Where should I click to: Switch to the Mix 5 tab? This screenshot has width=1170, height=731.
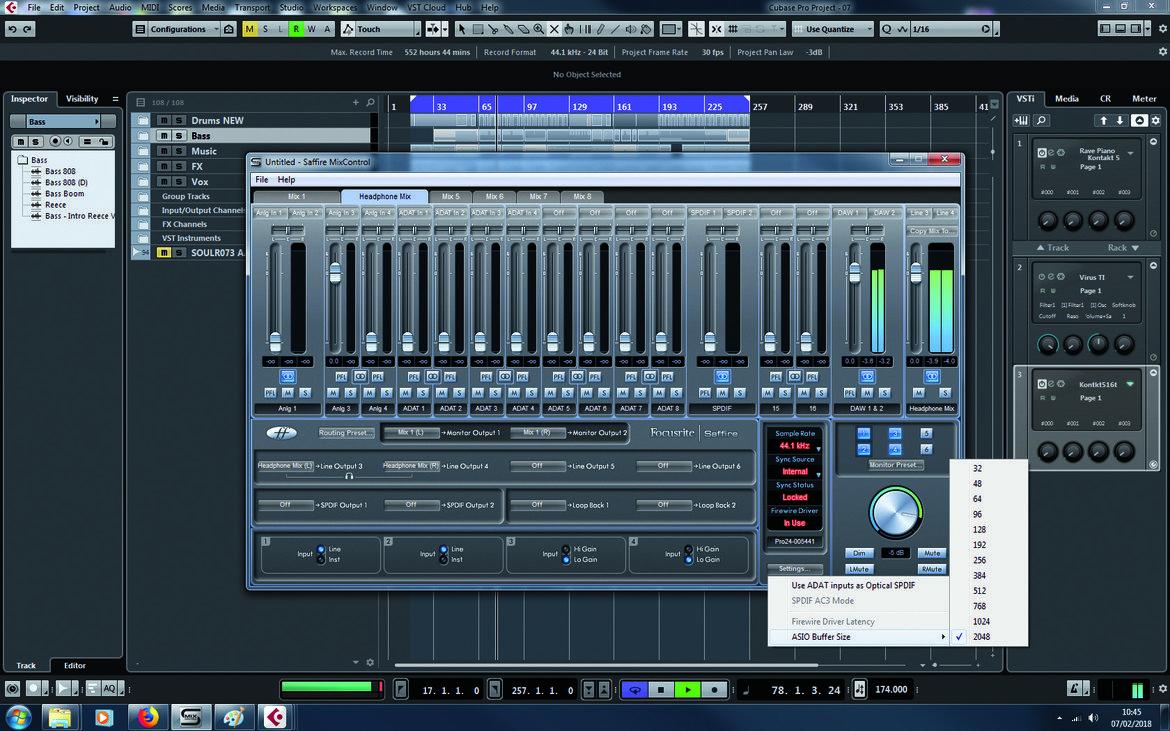(x=451, y=196)
